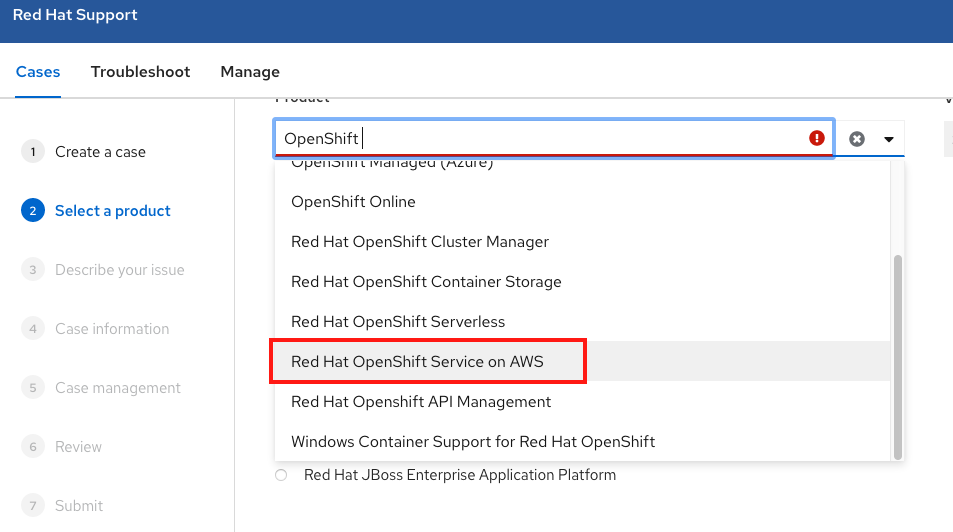Select Red Hat OpenShift Container Storage
Image resolution: width=953 pixels, height=532 pixels.
[x=426, y=282]
